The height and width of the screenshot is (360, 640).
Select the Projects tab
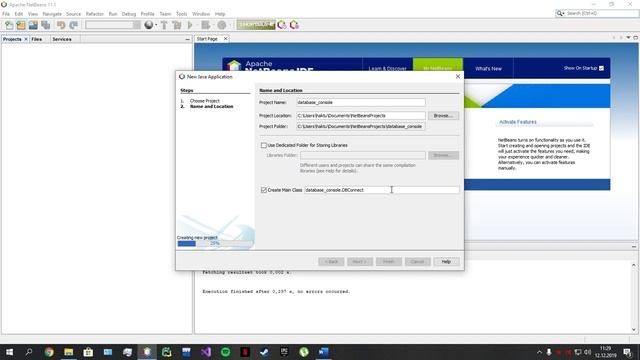pos(12,39)
